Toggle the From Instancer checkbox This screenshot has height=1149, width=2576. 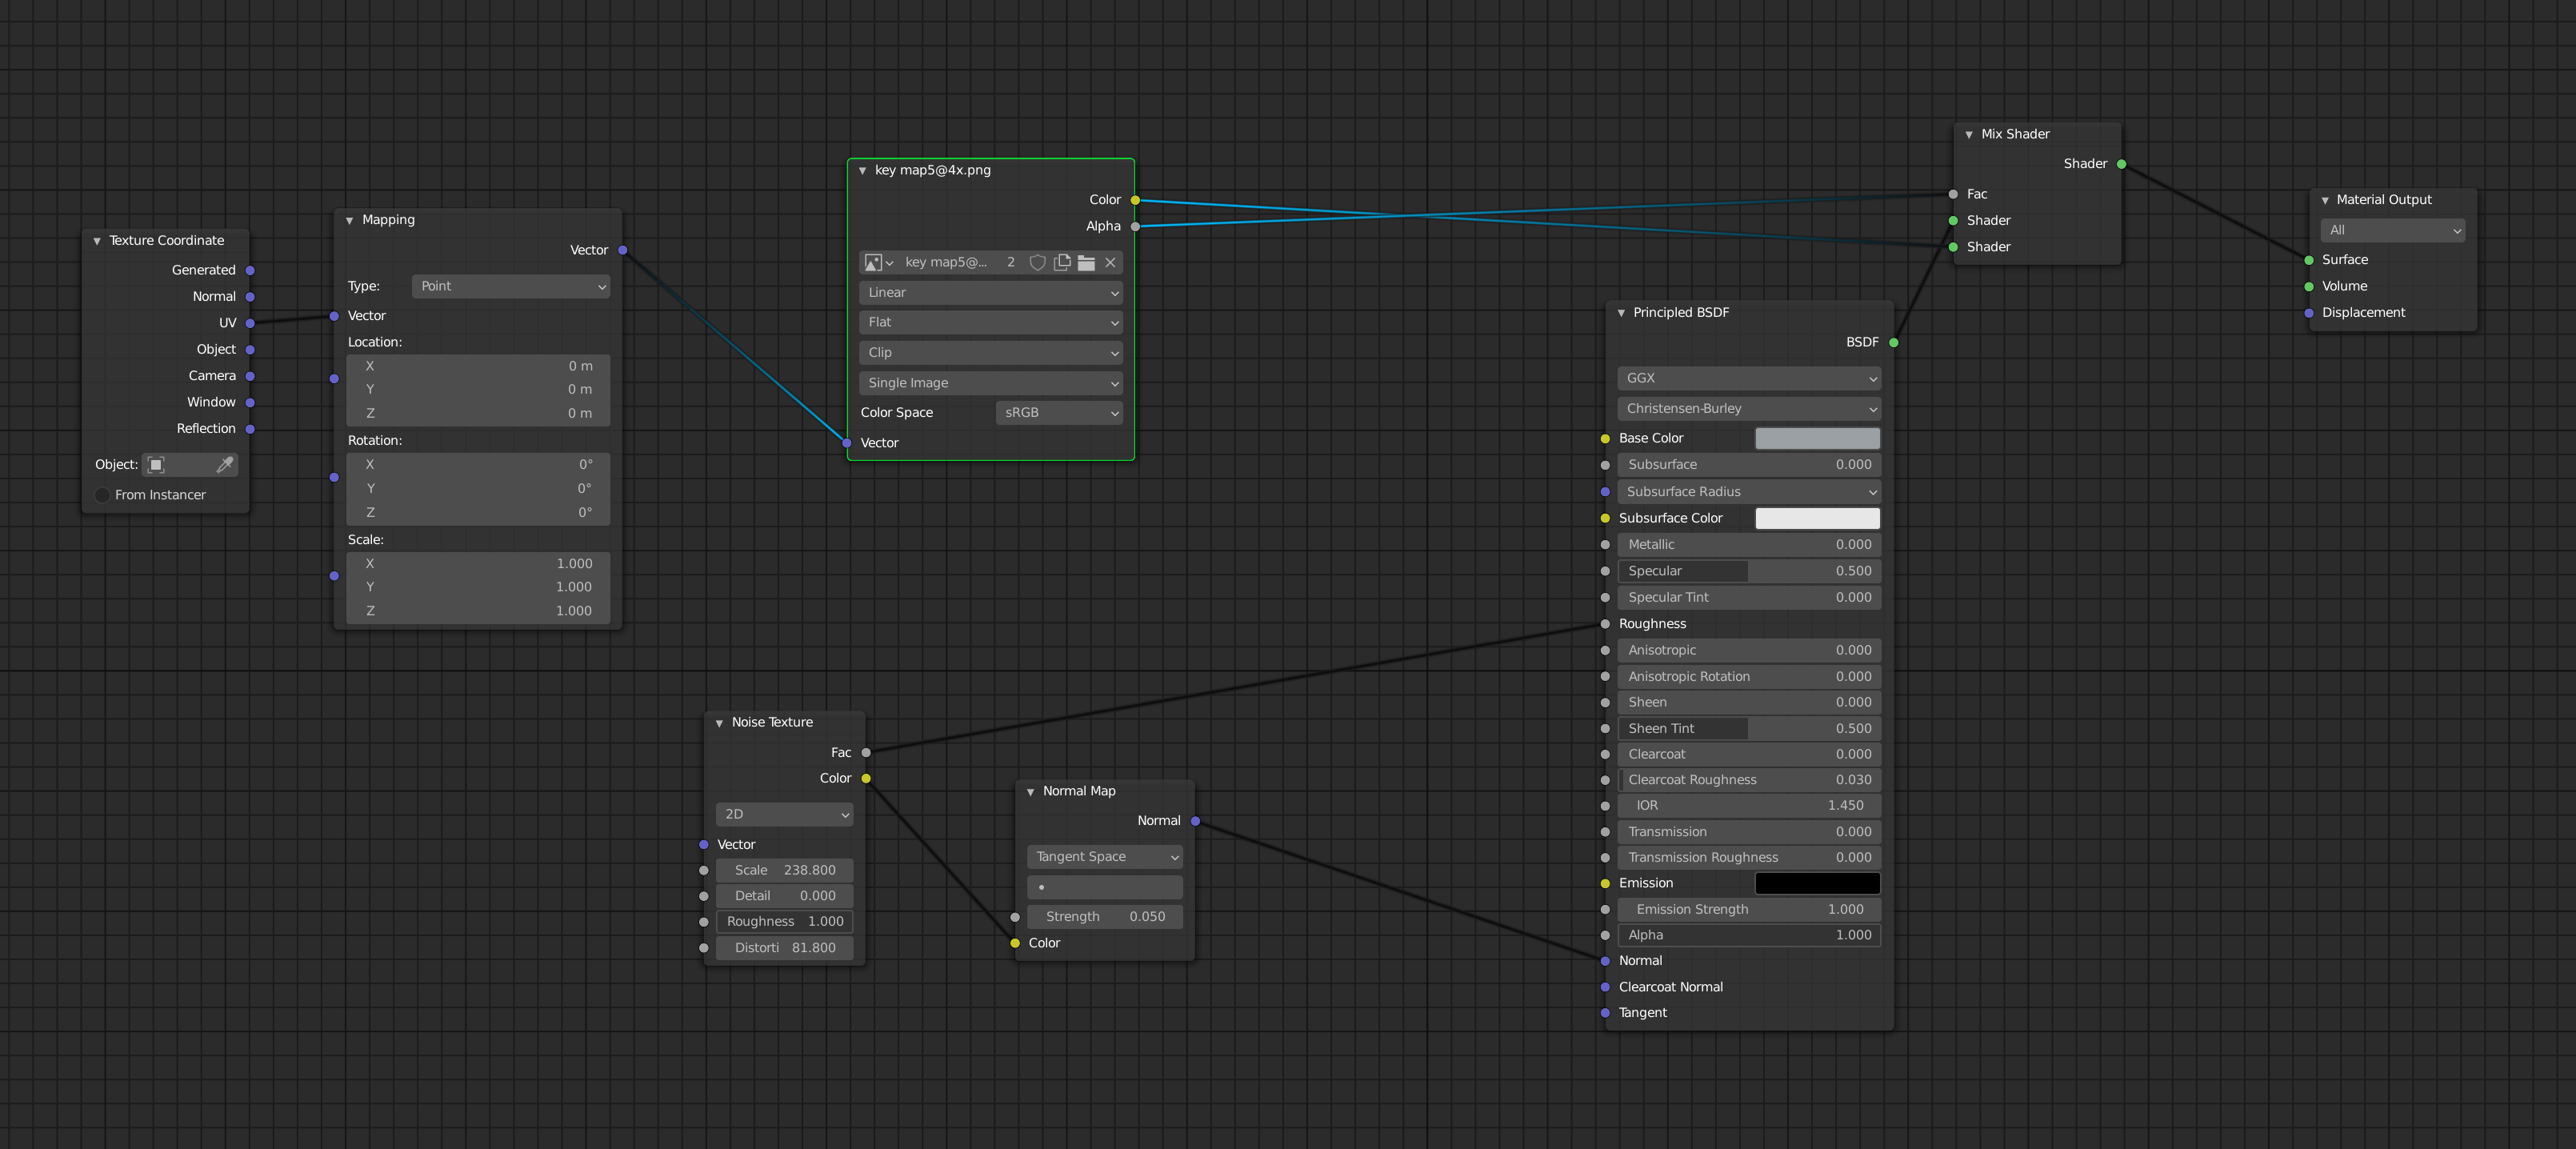point(102,495)
